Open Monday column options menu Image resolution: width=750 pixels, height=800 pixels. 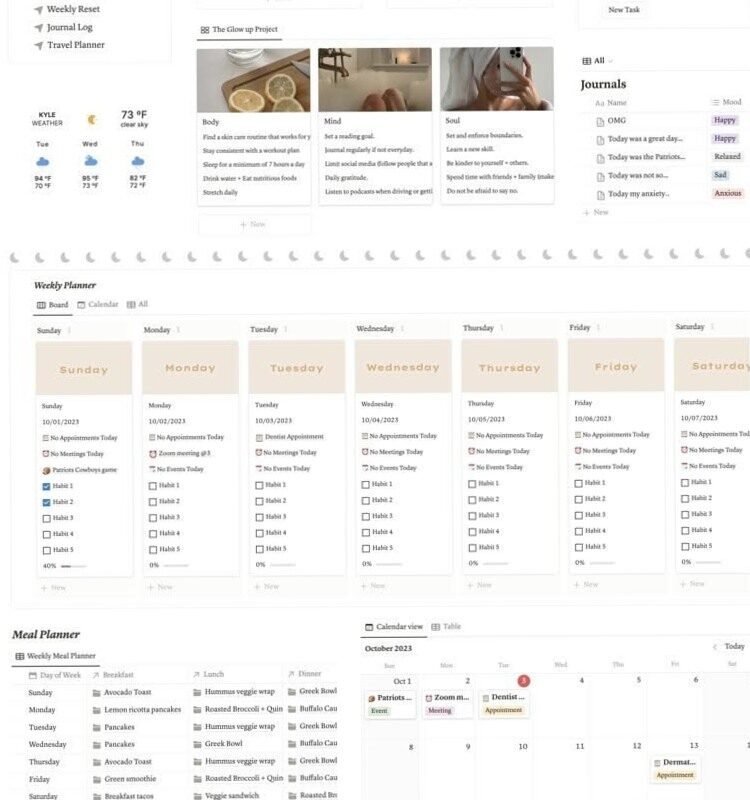click(x=178, y=330)
